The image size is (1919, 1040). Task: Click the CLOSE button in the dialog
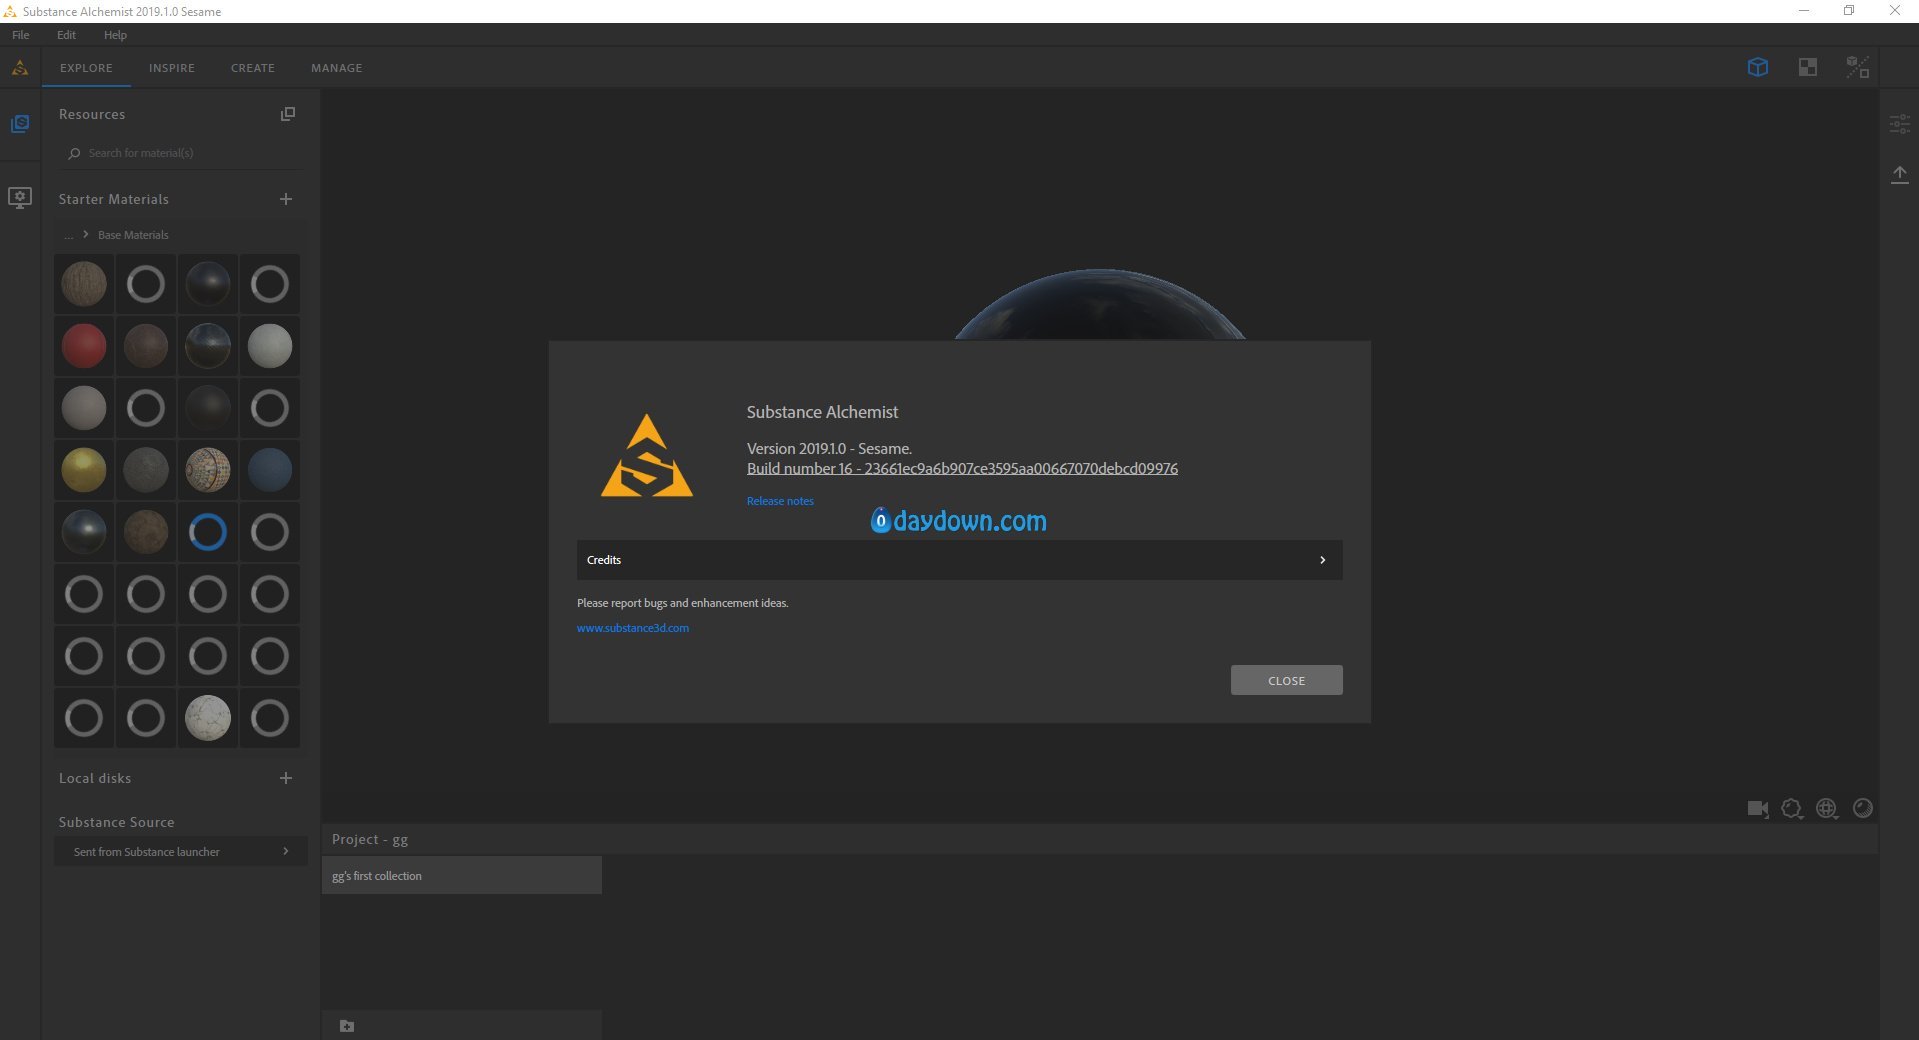point(1286,680)
